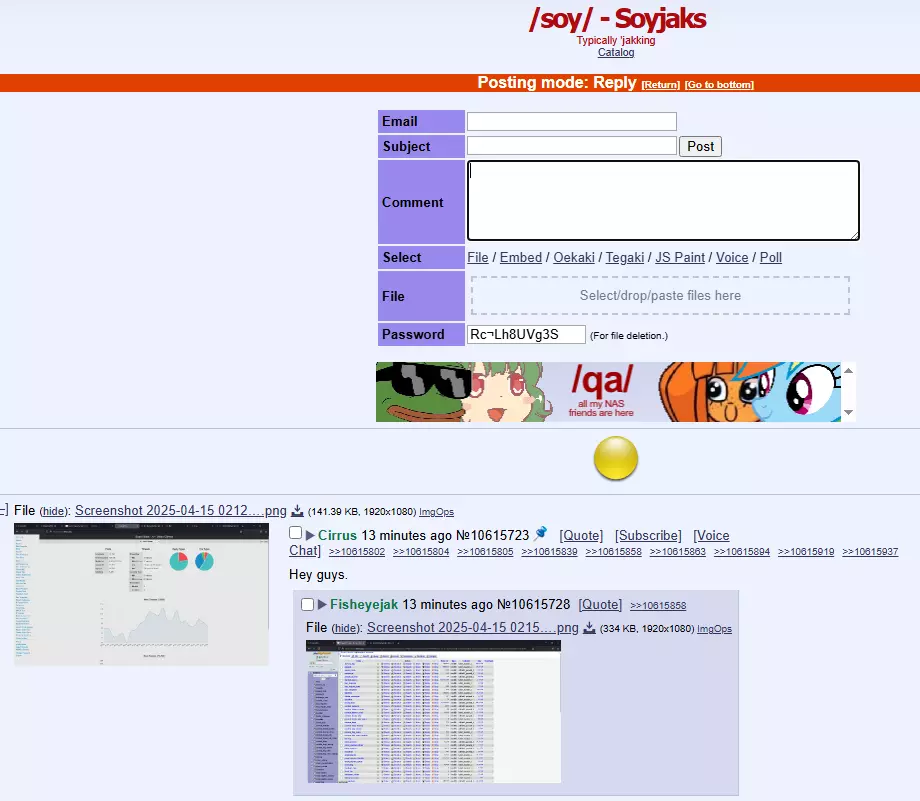Open post menu arrow next to Cirrus

(310, 536)
